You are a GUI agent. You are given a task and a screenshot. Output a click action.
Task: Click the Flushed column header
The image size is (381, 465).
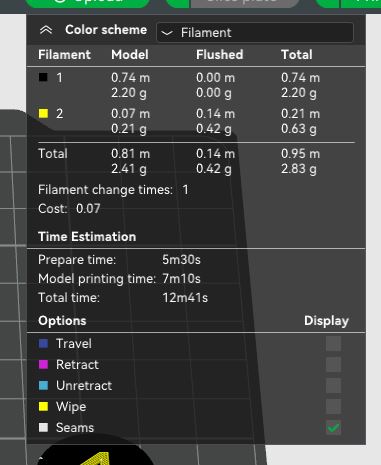click(219, 55)
